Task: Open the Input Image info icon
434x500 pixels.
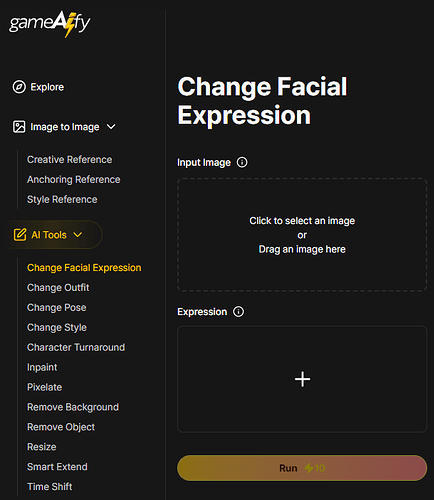Action: [242, 162]
